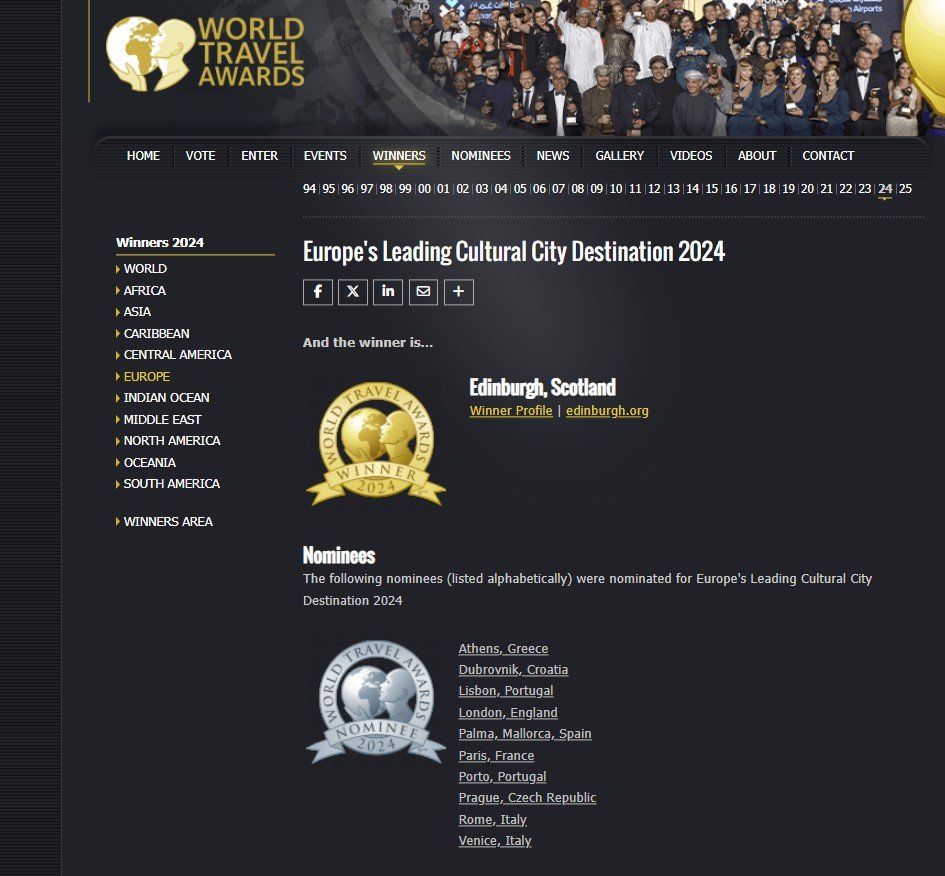Open the VIDEOS menu item
This screenshot has width=945, height=876.
coord(691,155)
